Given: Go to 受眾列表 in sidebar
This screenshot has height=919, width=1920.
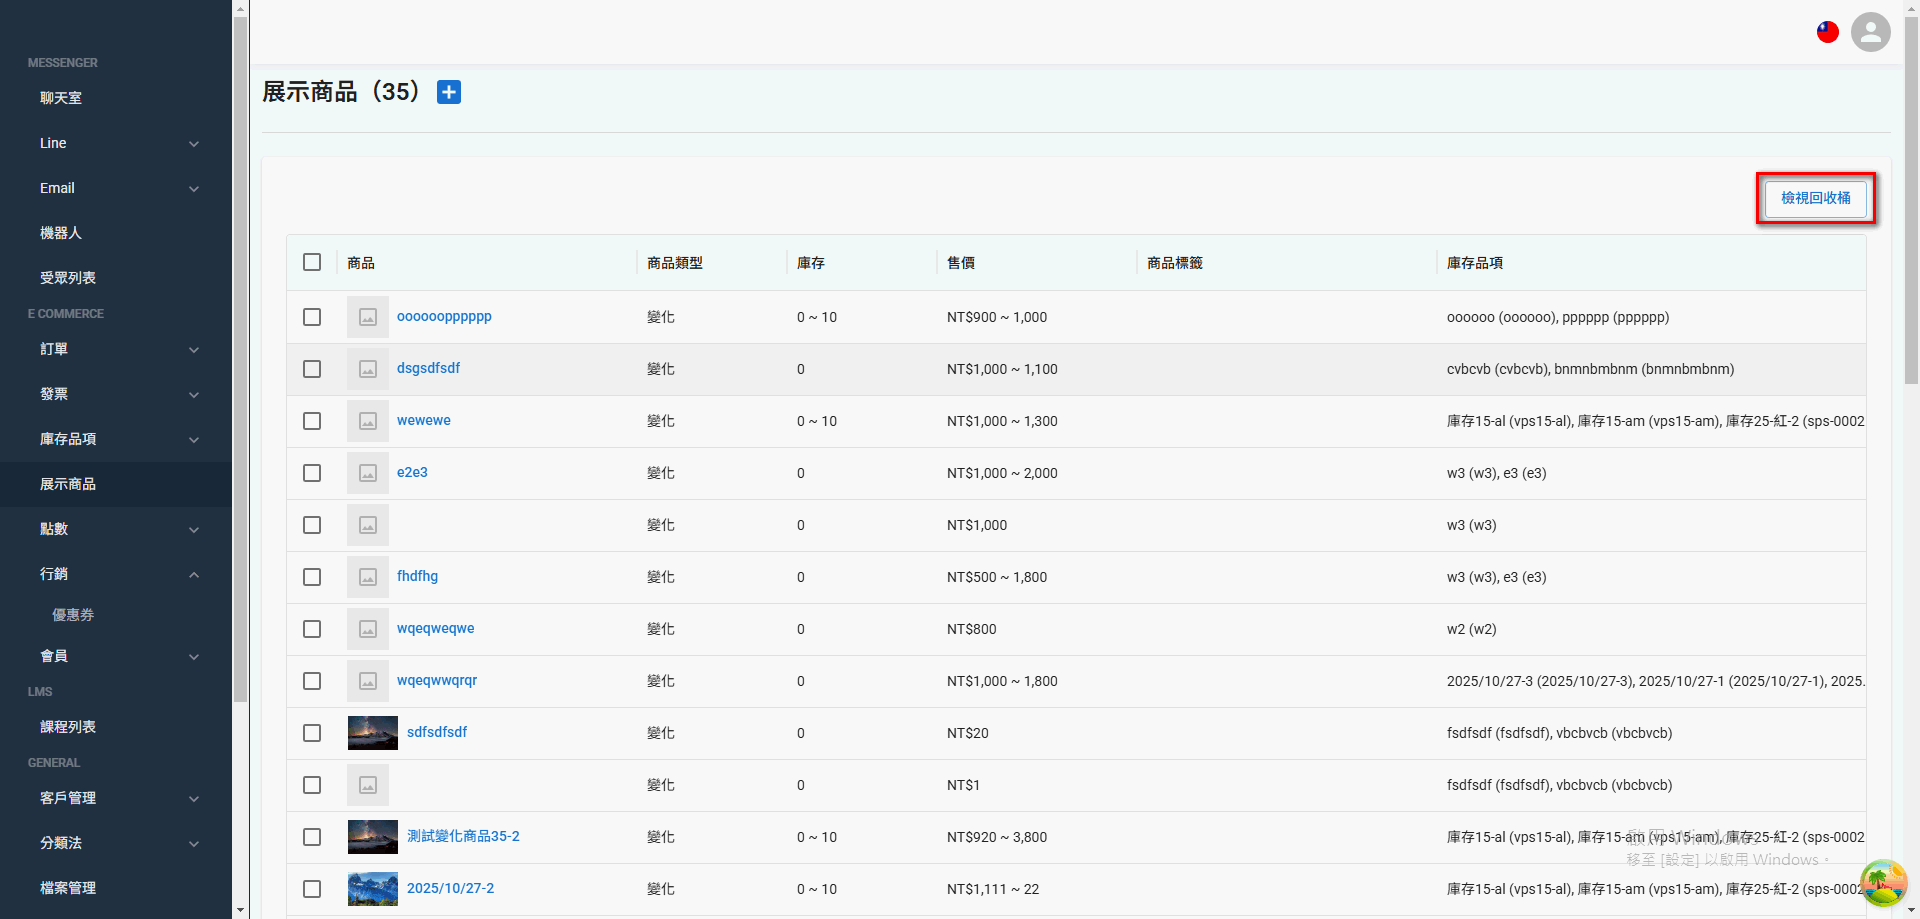Looking at the screenshot, I should point(116,278).
